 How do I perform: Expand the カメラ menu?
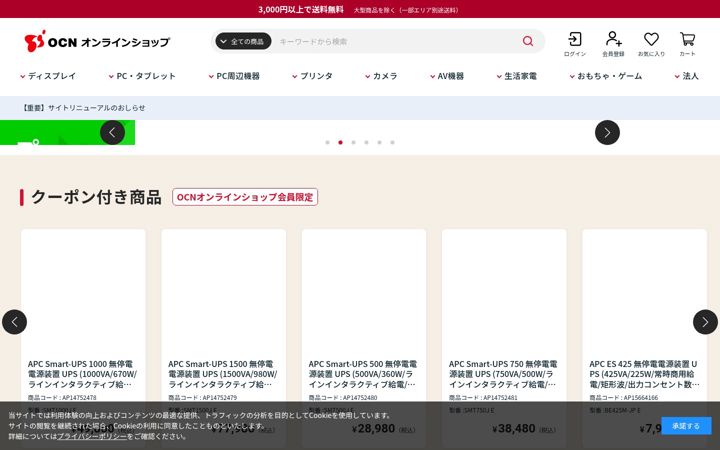click(x=381, y=76)
